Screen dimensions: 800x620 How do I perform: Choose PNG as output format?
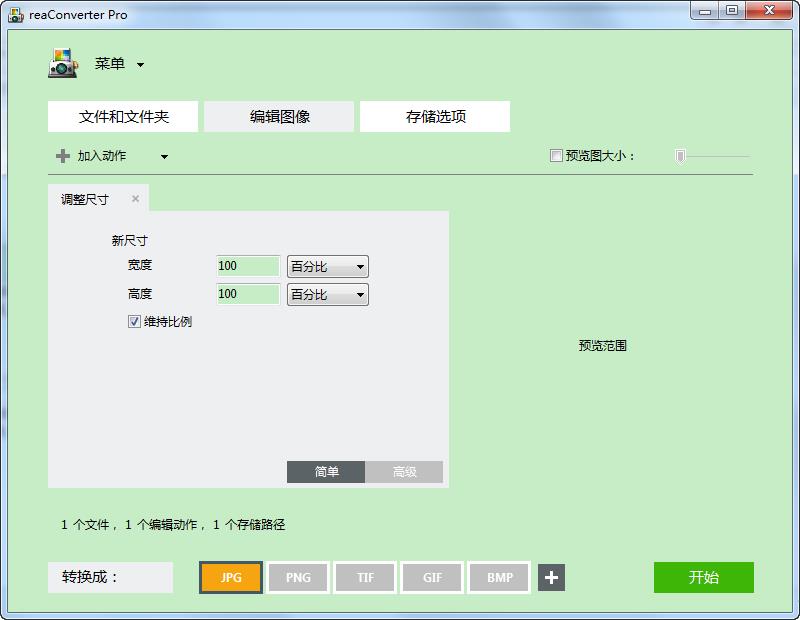(298, 578)
